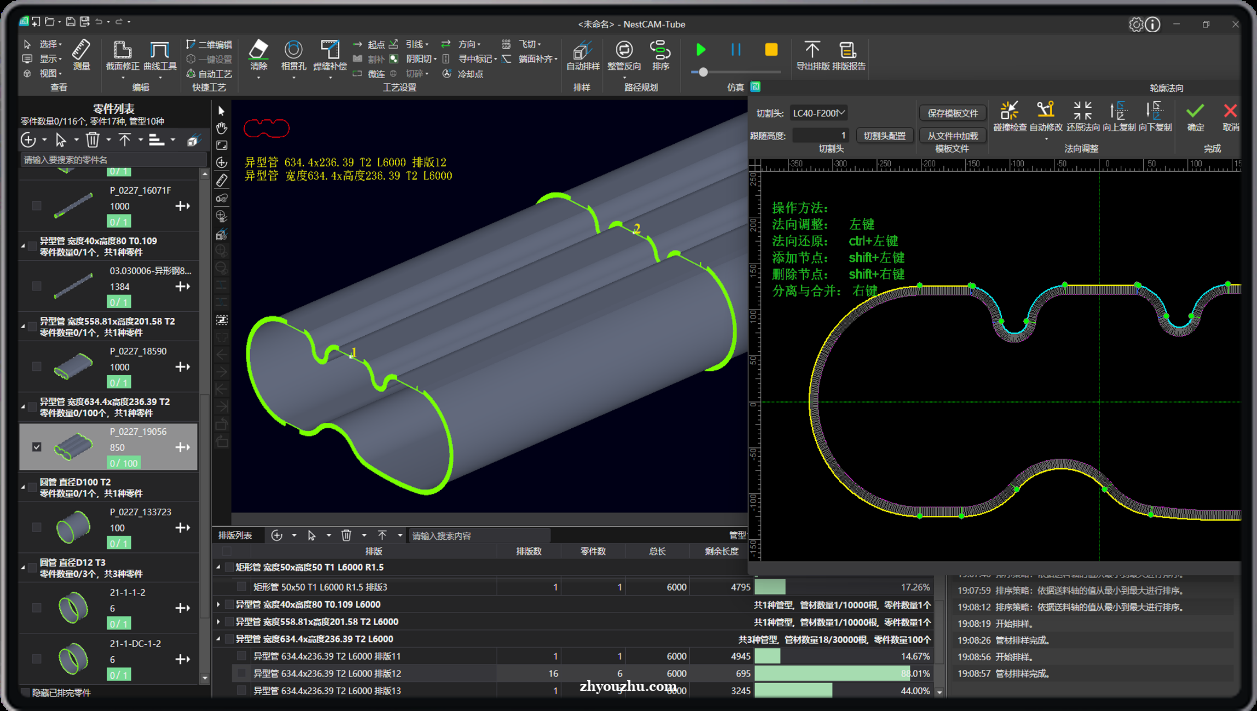
Task: Click 向上复制 copy upward icon
Action: (x=1119, y=116)
